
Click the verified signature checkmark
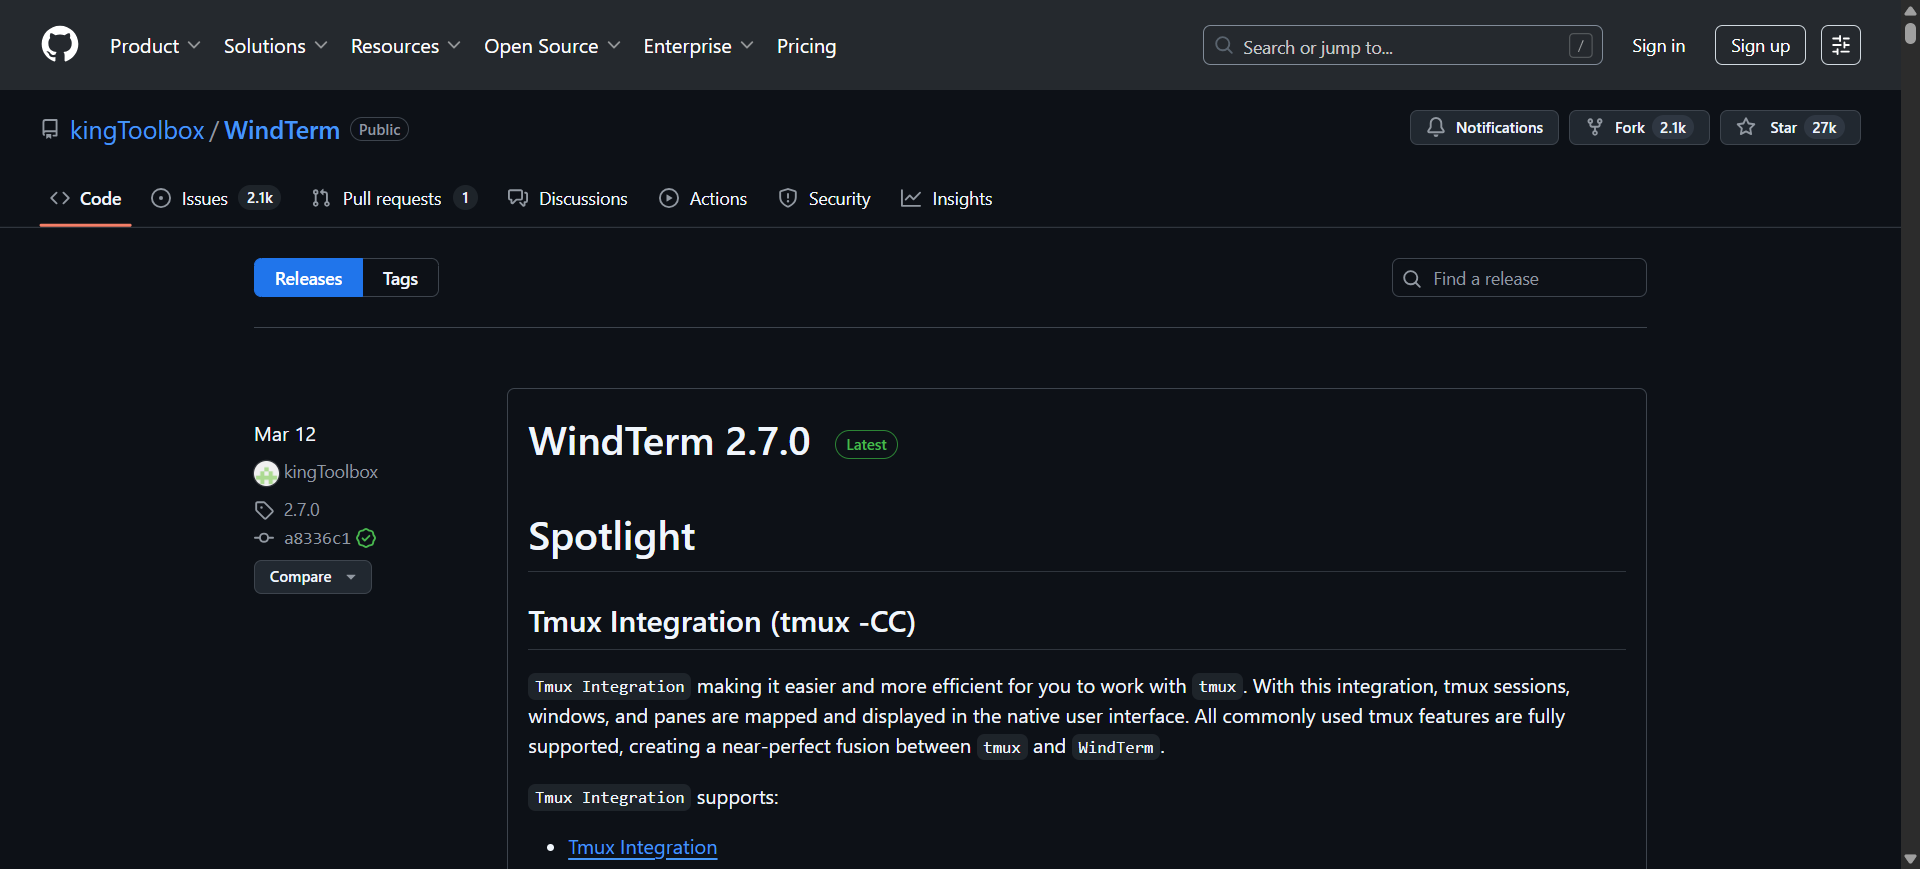click(367, 538)
